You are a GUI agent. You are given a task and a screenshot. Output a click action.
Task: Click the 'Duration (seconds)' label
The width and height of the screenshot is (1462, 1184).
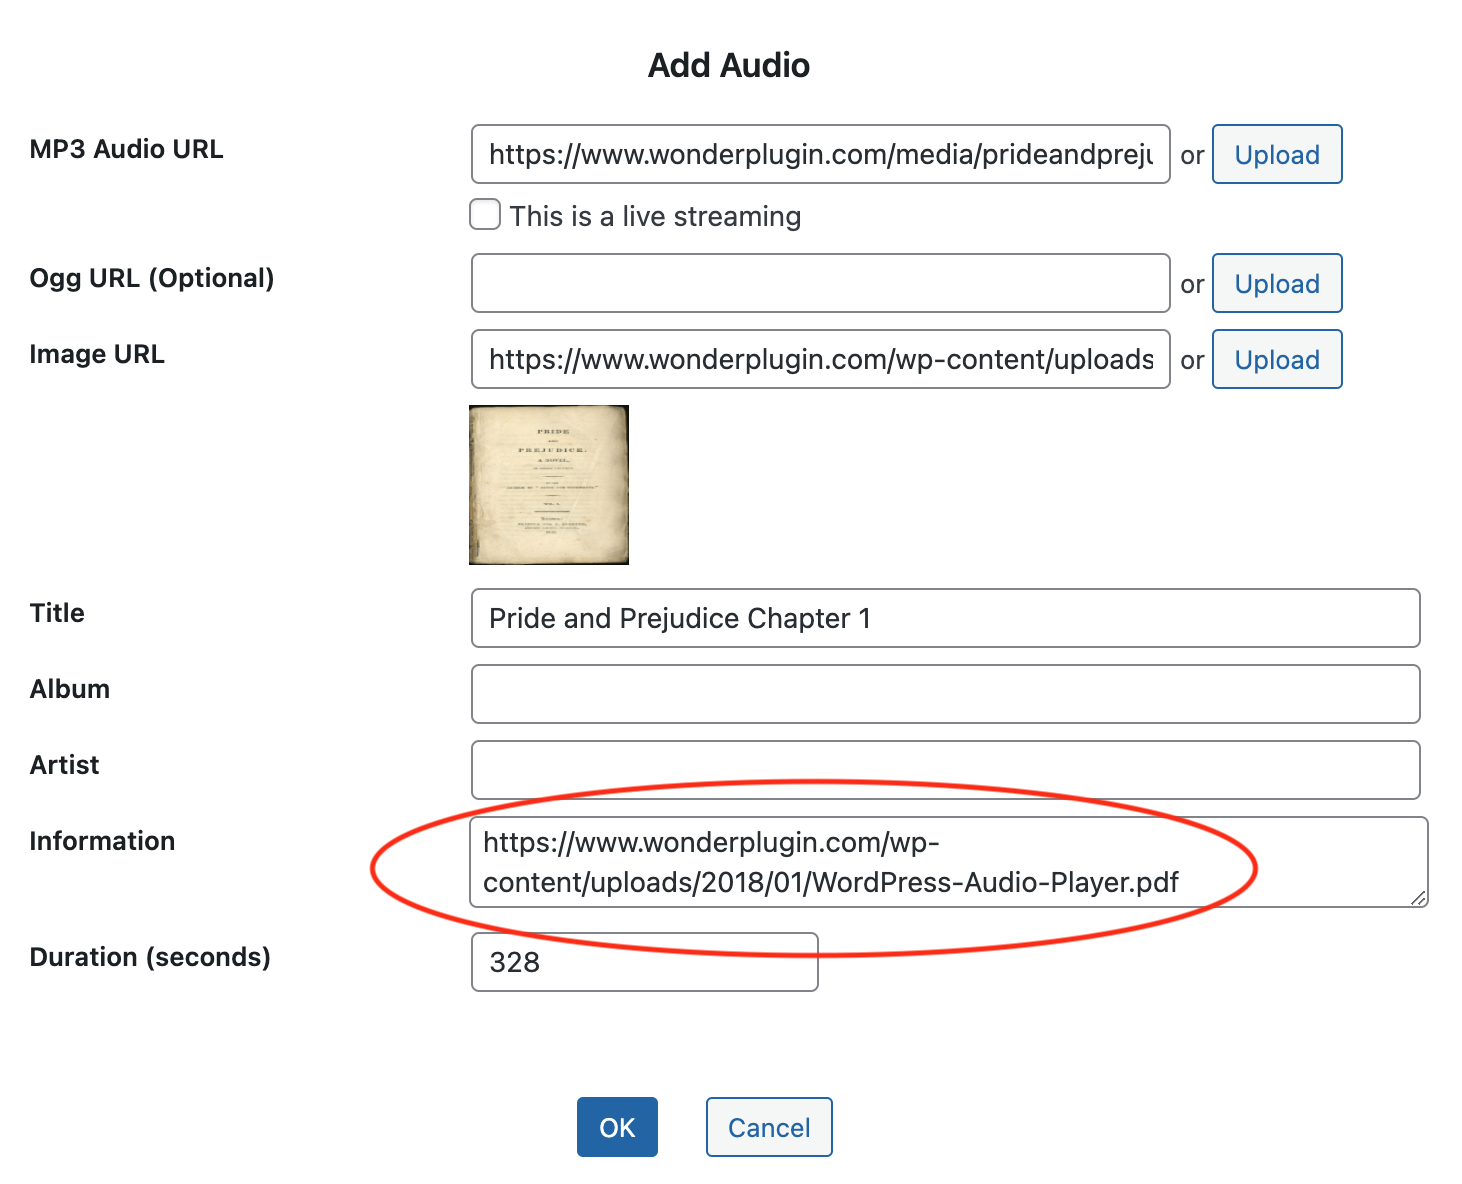click(150, 957)
